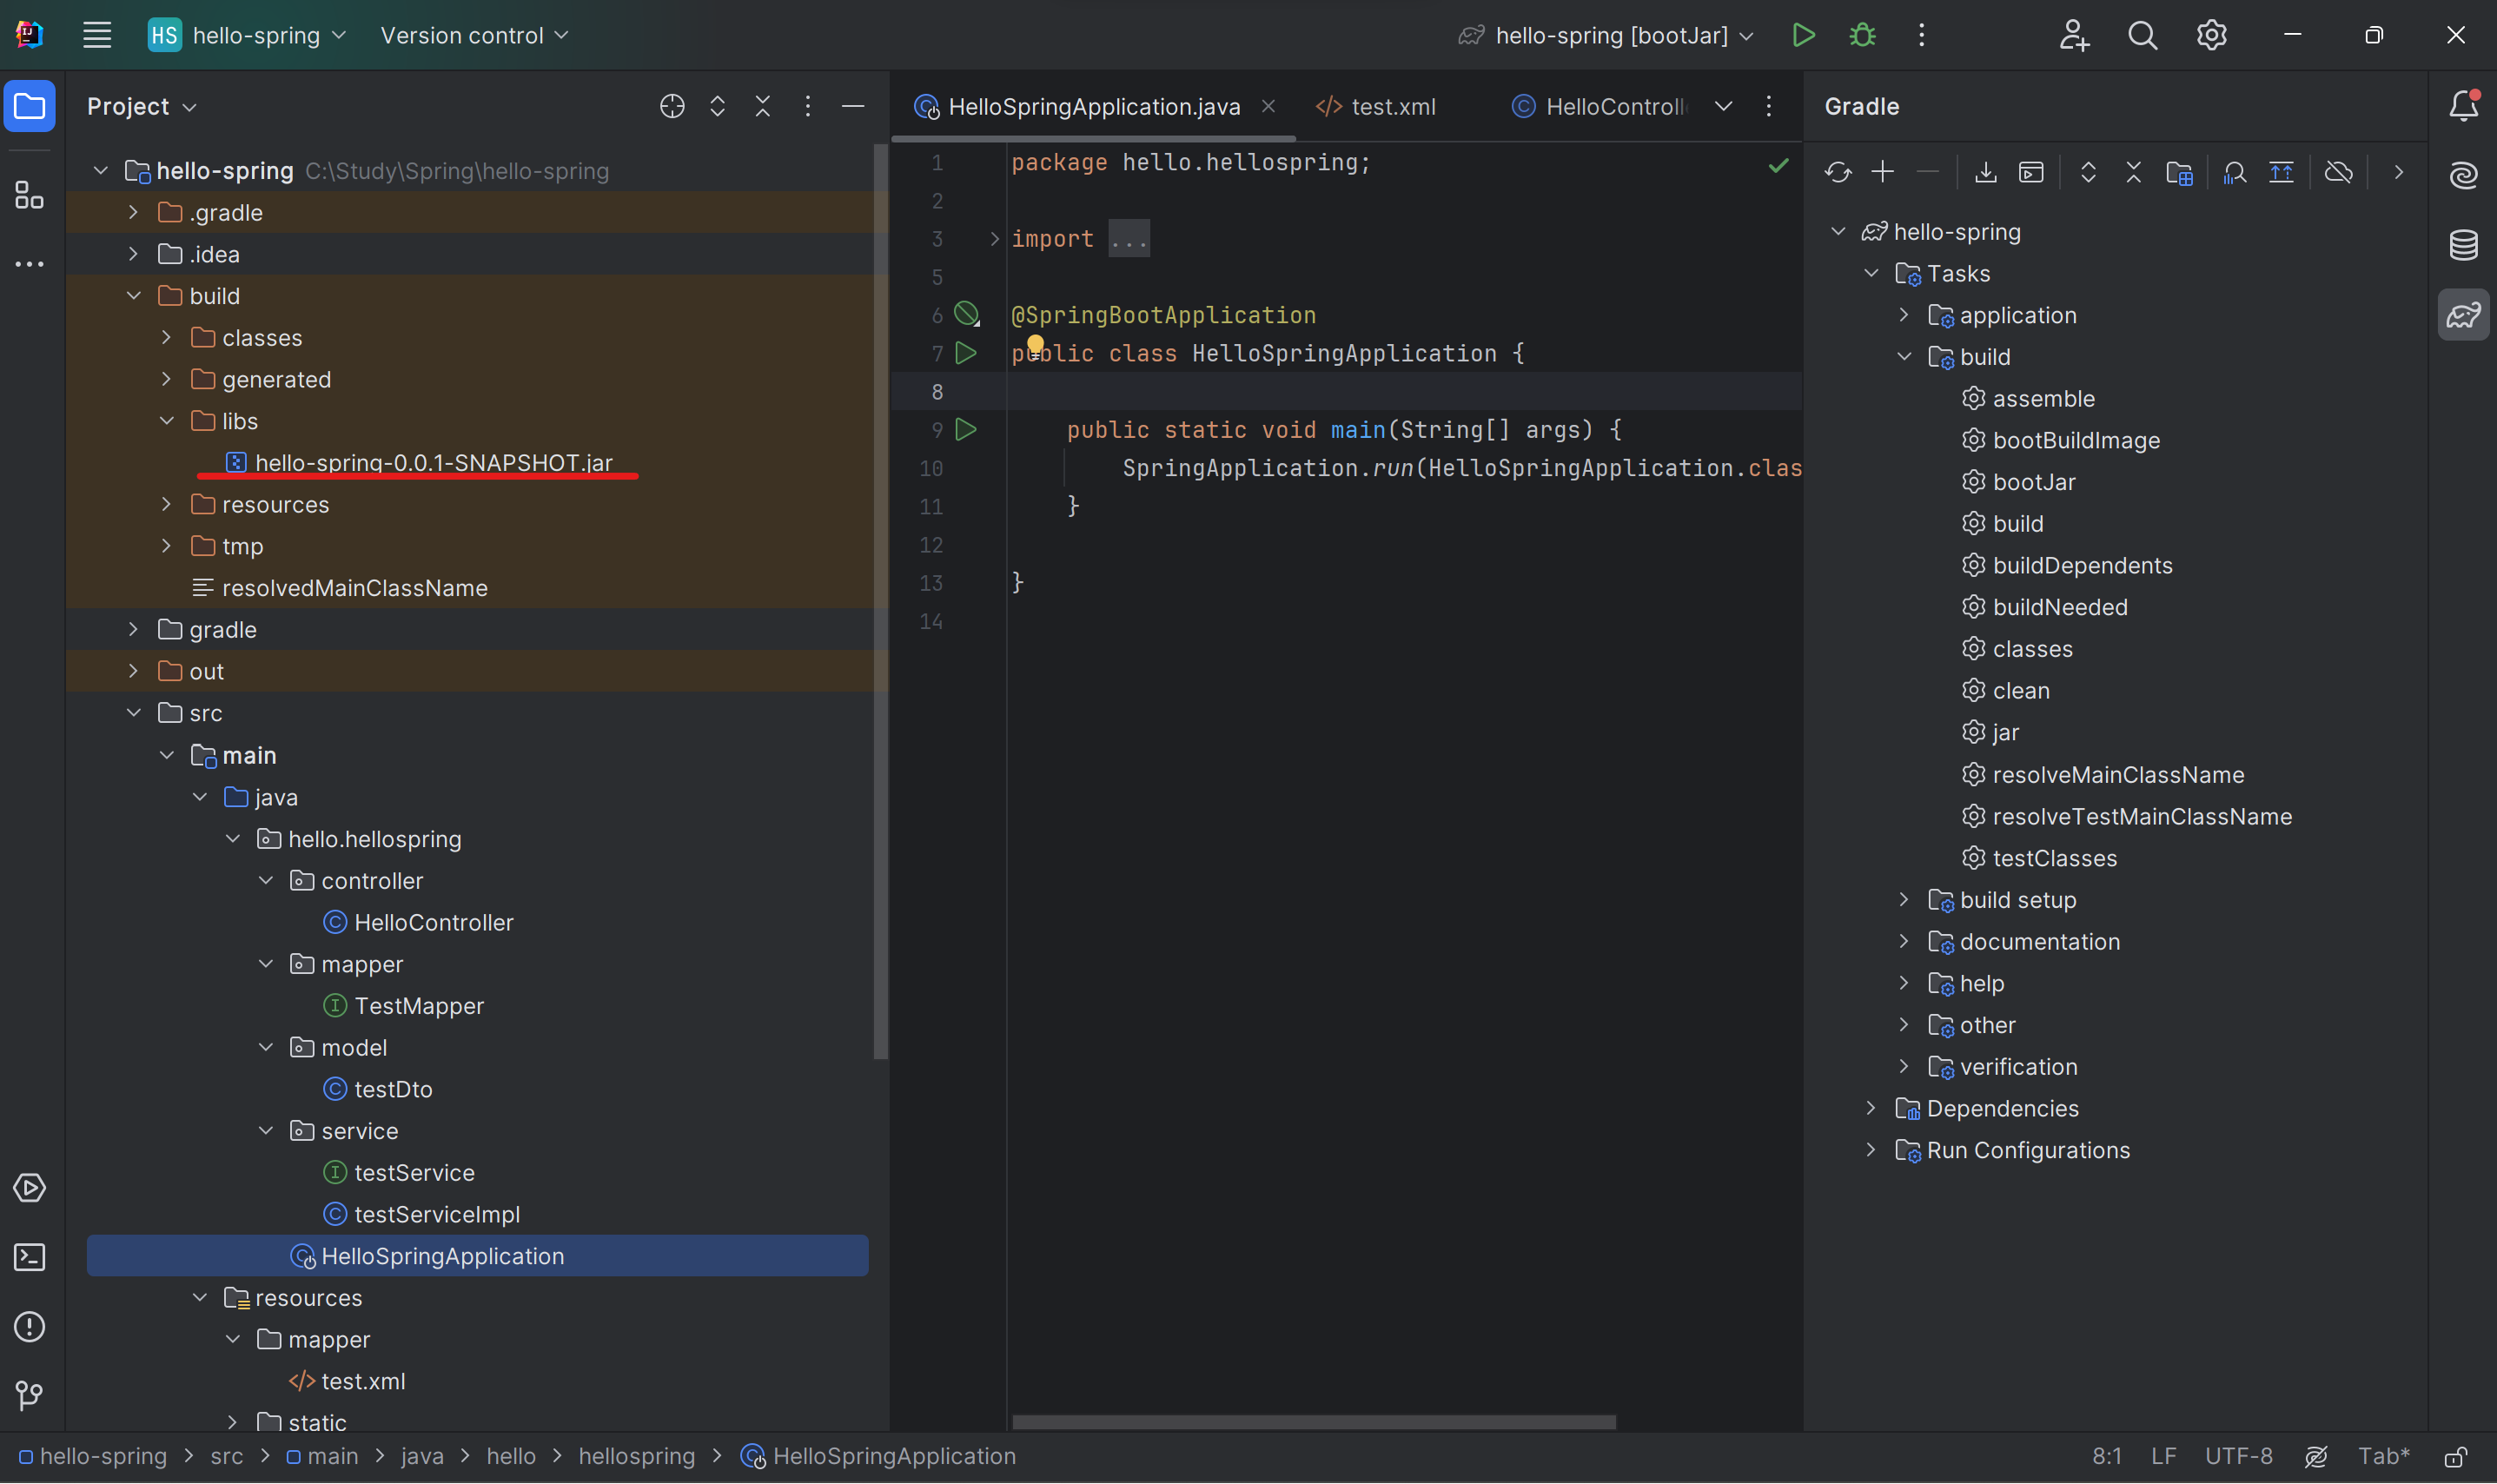
Task: Run hello-spring with the green play button
Action: (x=1803, y=35)
